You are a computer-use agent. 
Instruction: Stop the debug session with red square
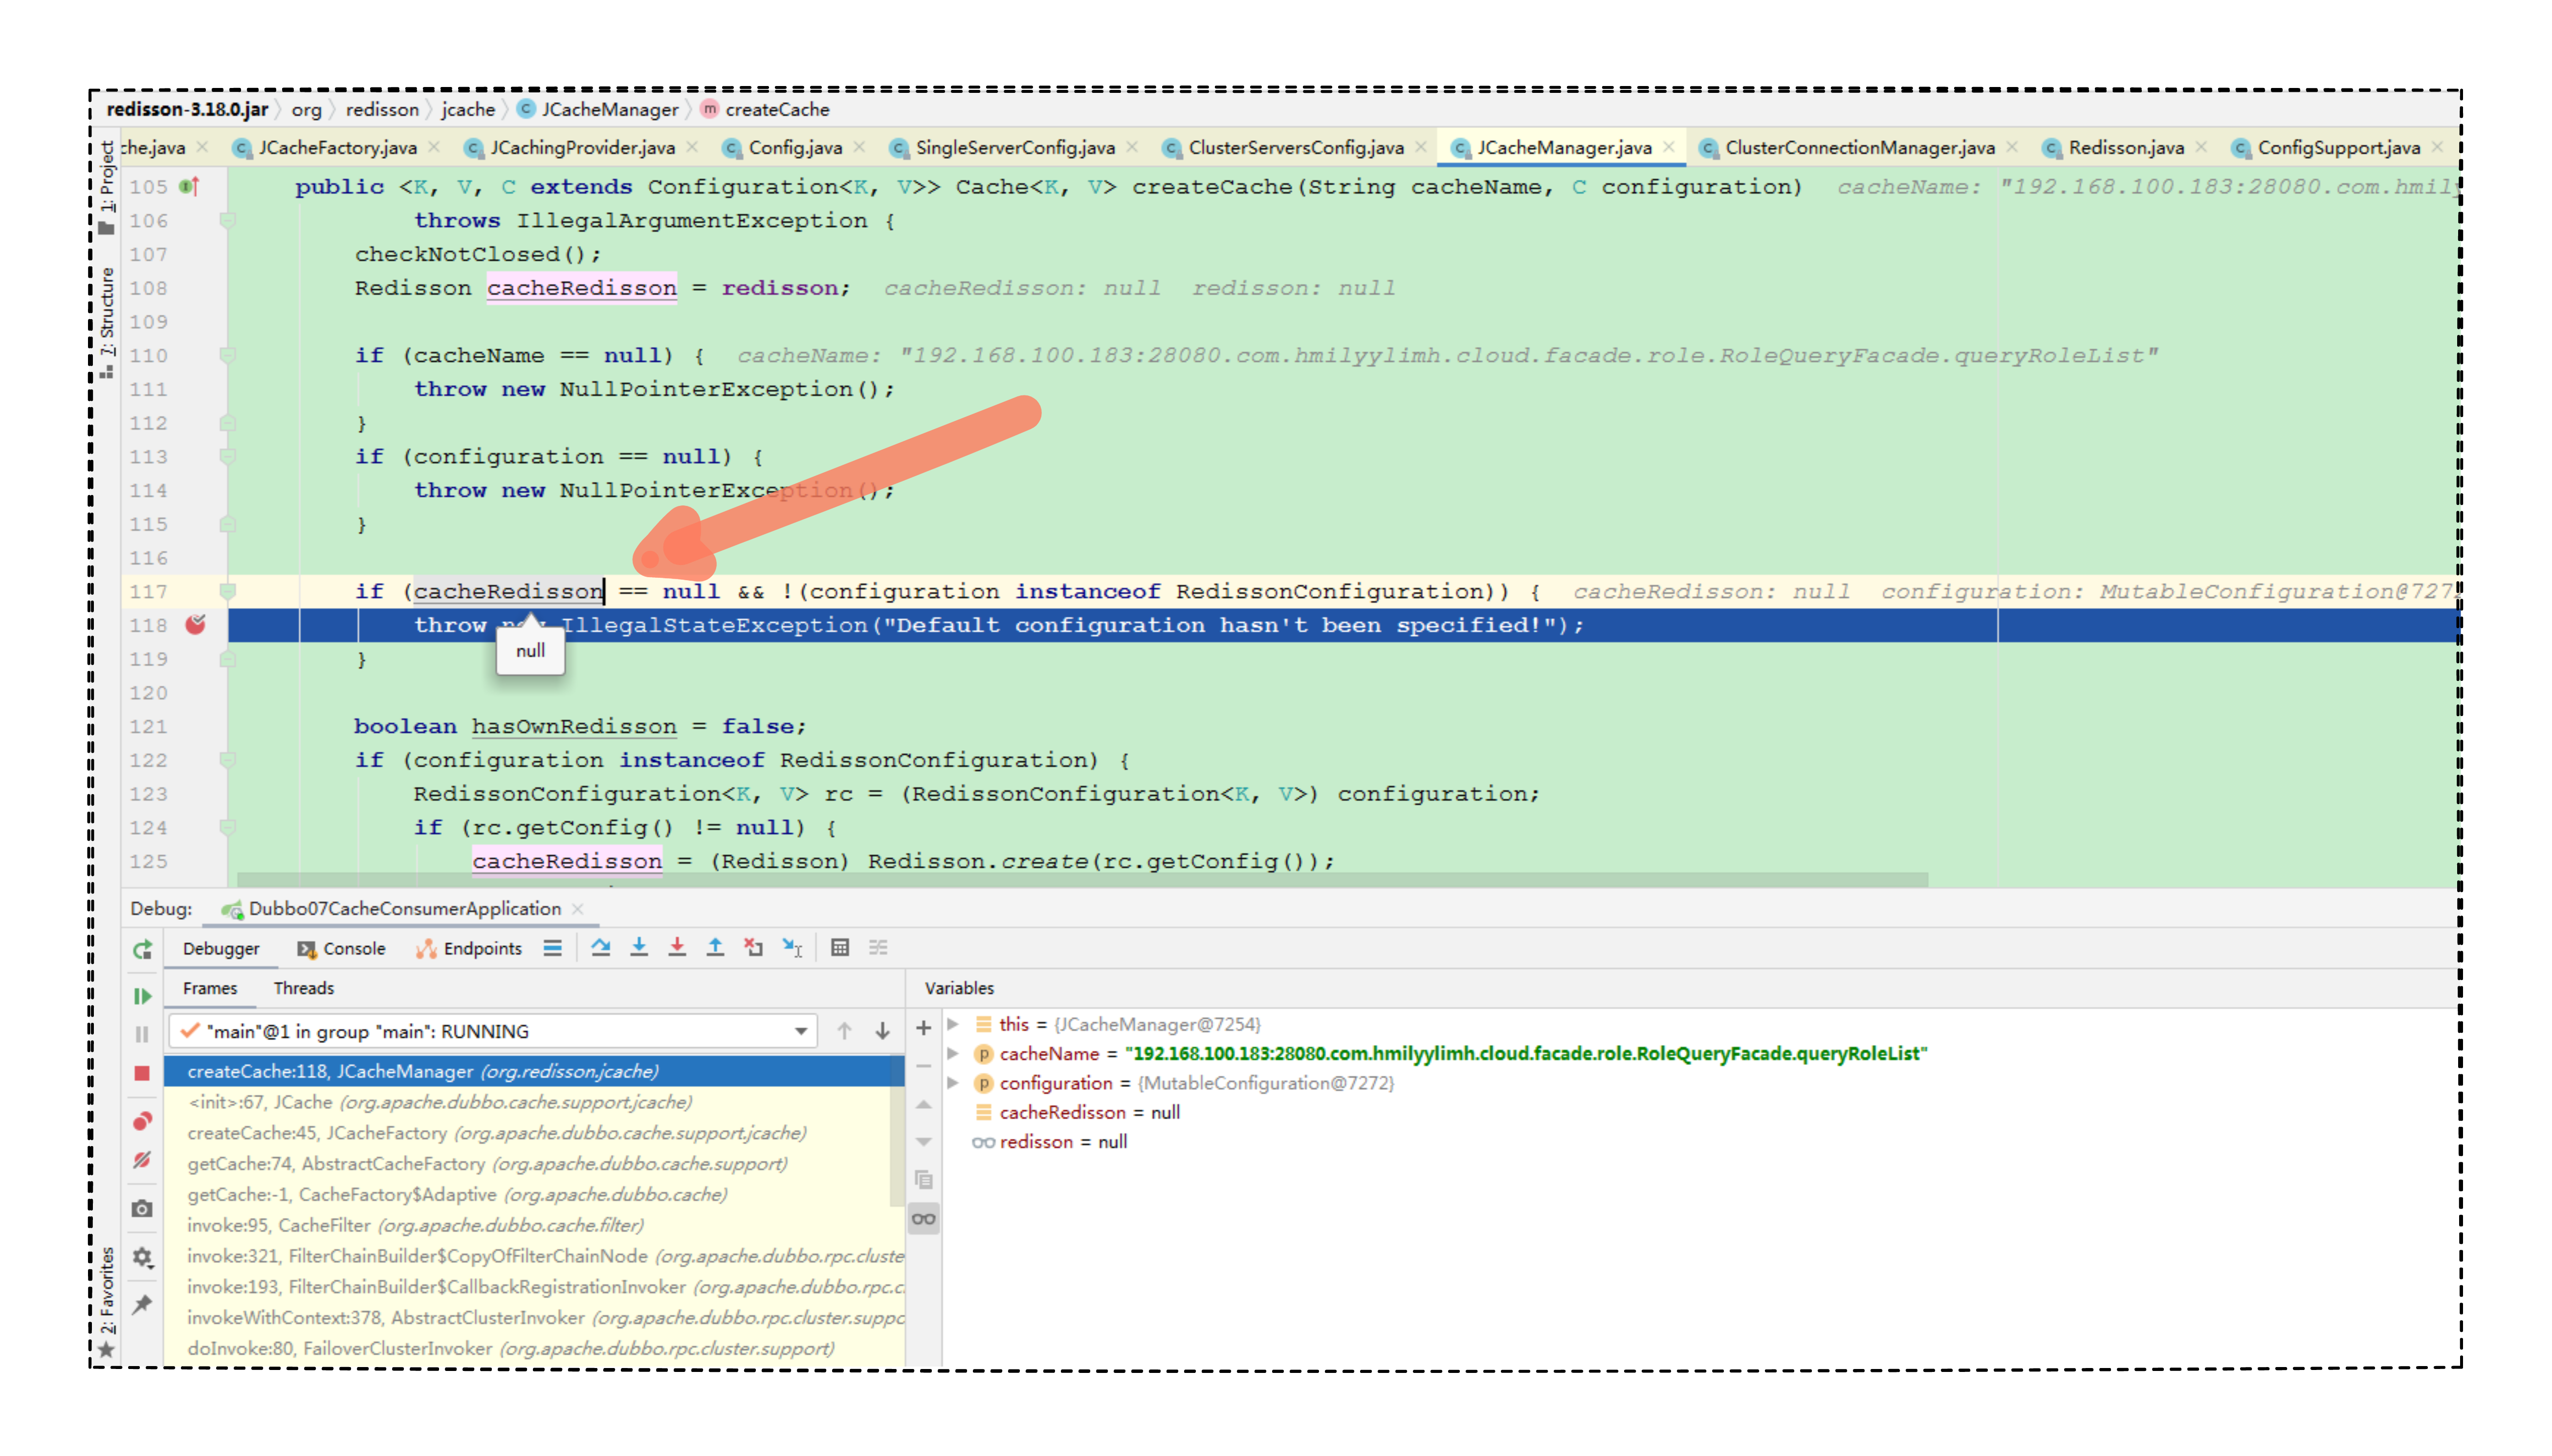click(142, 1073)
